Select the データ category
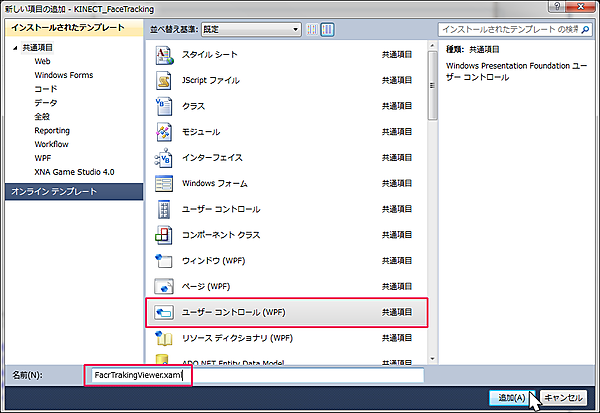This screenshot has width=600, height=413. click(x=46, y=103)
